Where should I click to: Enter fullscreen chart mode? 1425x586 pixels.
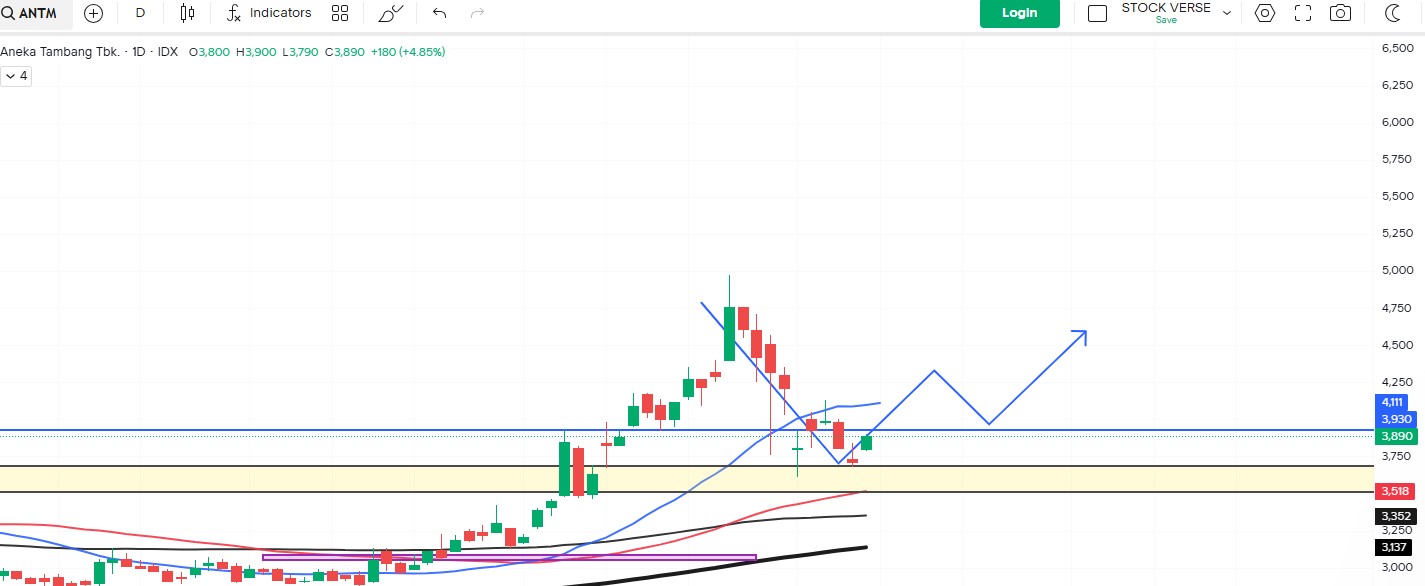pyautogui.click(x=1303, y=13)
